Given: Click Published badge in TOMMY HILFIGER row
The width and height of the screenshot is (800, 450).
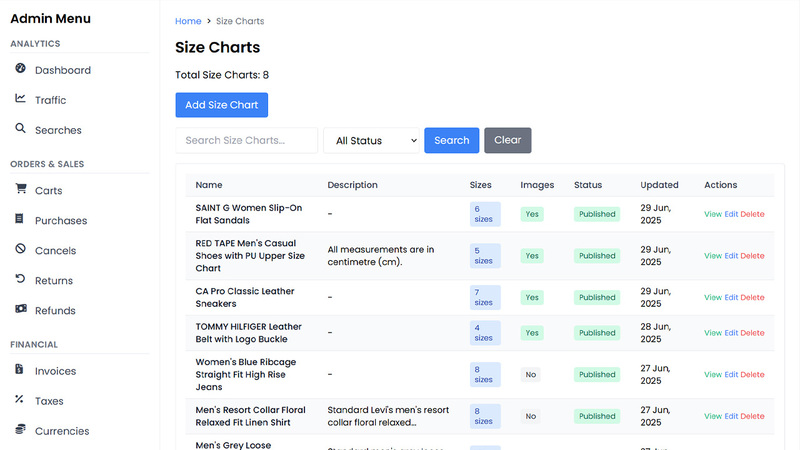Looking at the screenshot, I should click(597, 333).
